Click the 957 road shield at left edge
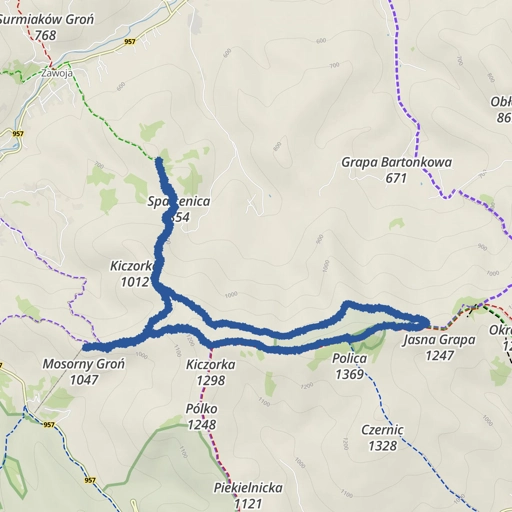This screenshot has width=512, height=512. pos(18,134)
